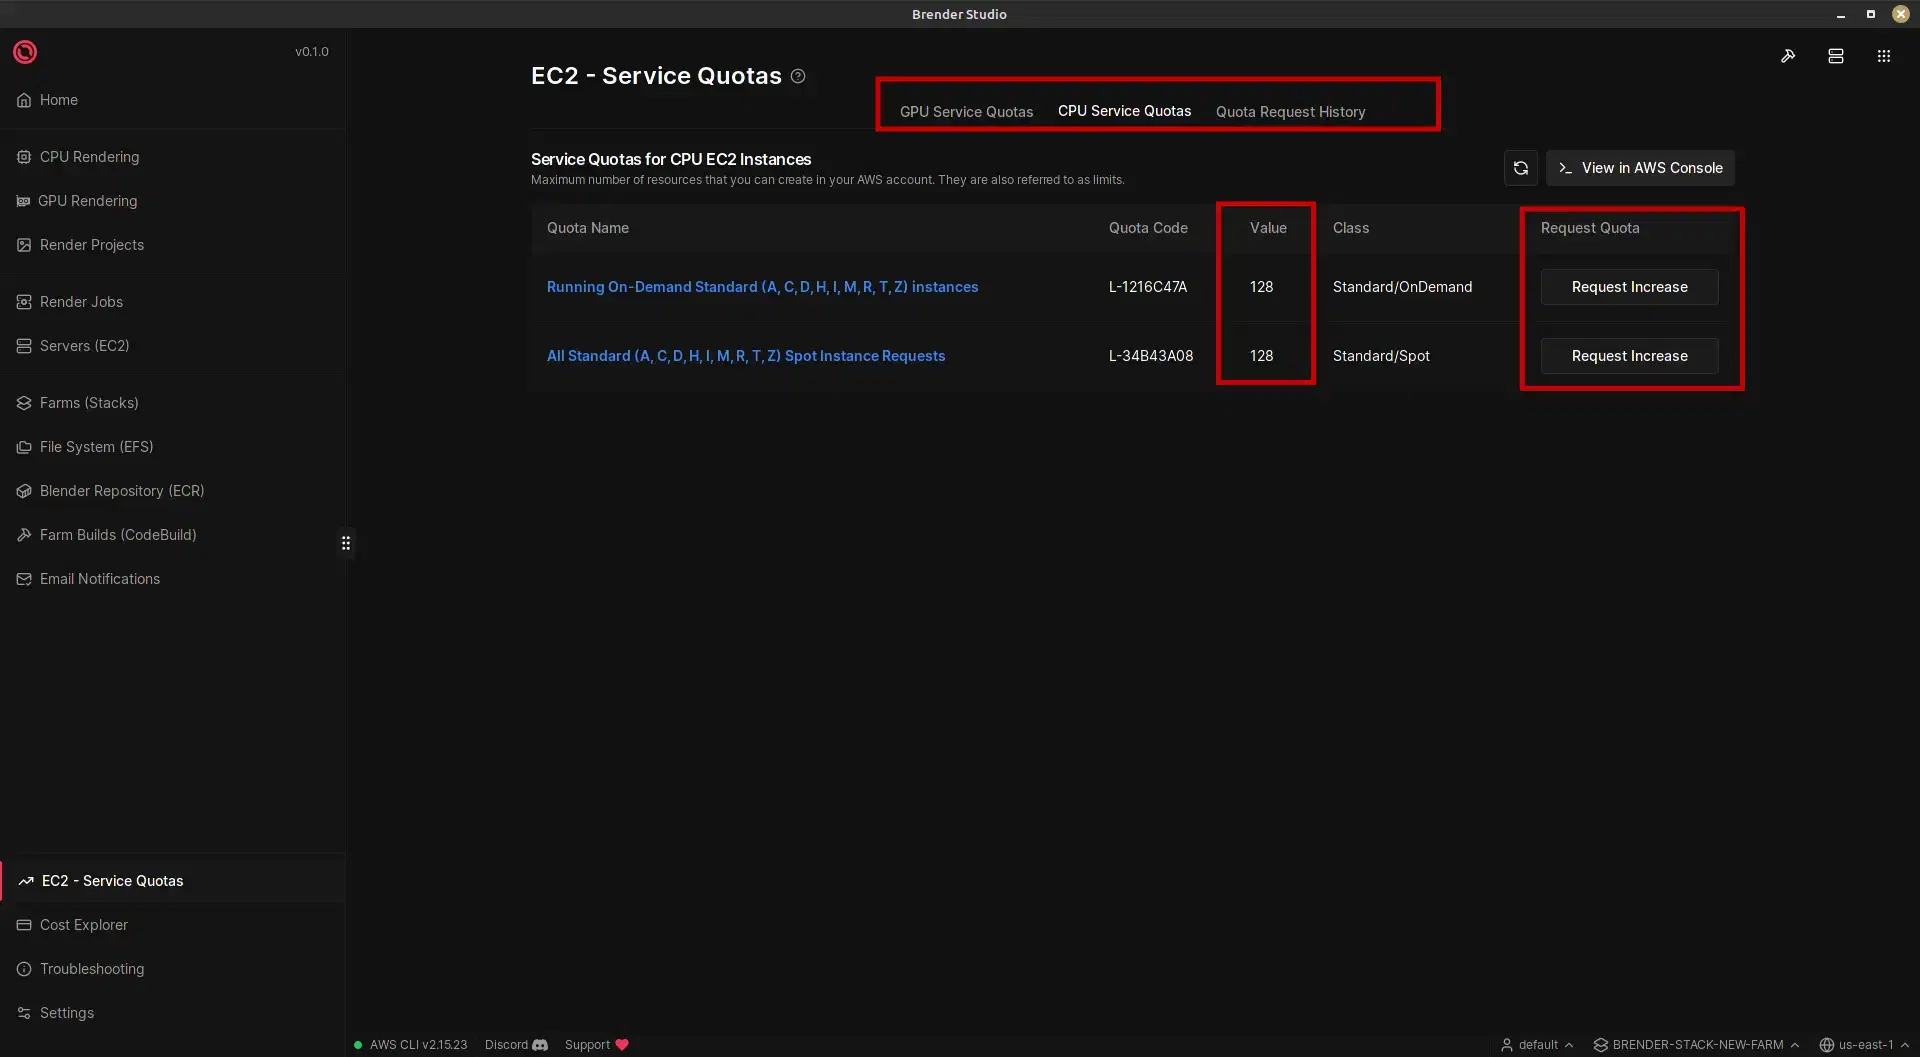Click the v0.1.0 version label
This screenshot has height=1057, width=1920.
311,52
